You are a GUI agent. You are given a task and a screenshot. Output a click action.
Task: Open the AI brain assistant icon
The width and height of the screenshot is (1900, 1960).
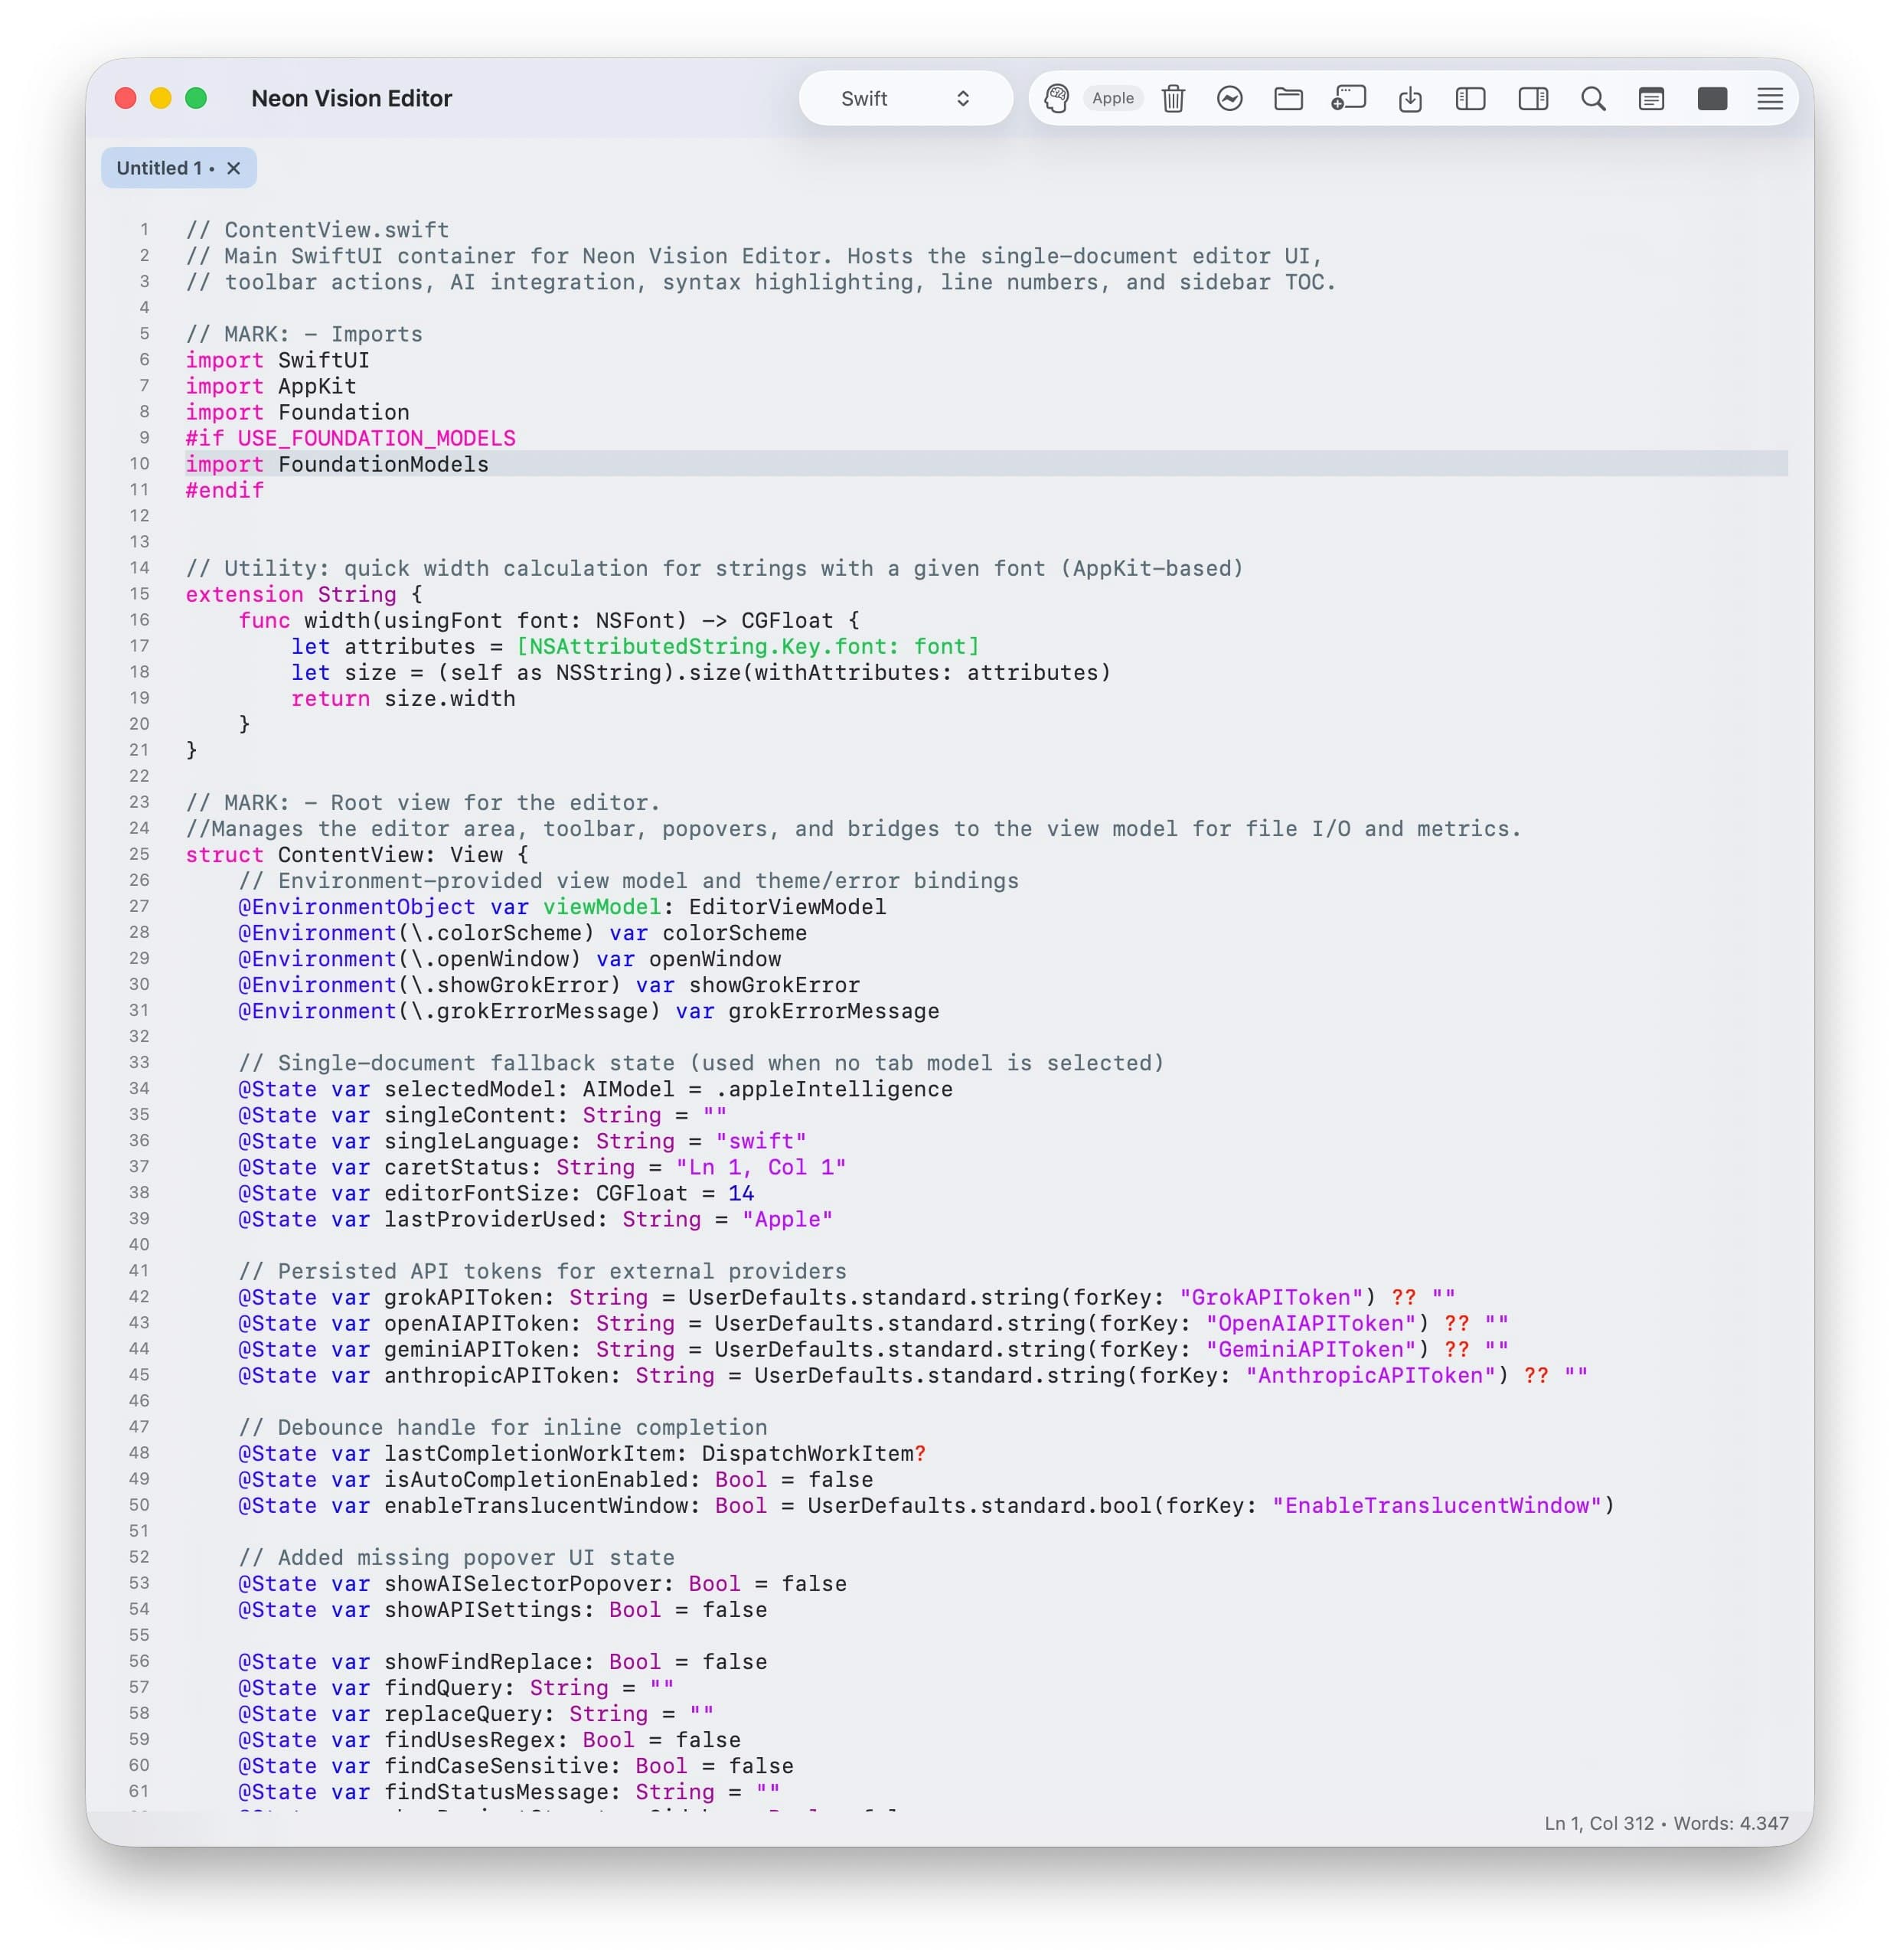[1057, 98]
